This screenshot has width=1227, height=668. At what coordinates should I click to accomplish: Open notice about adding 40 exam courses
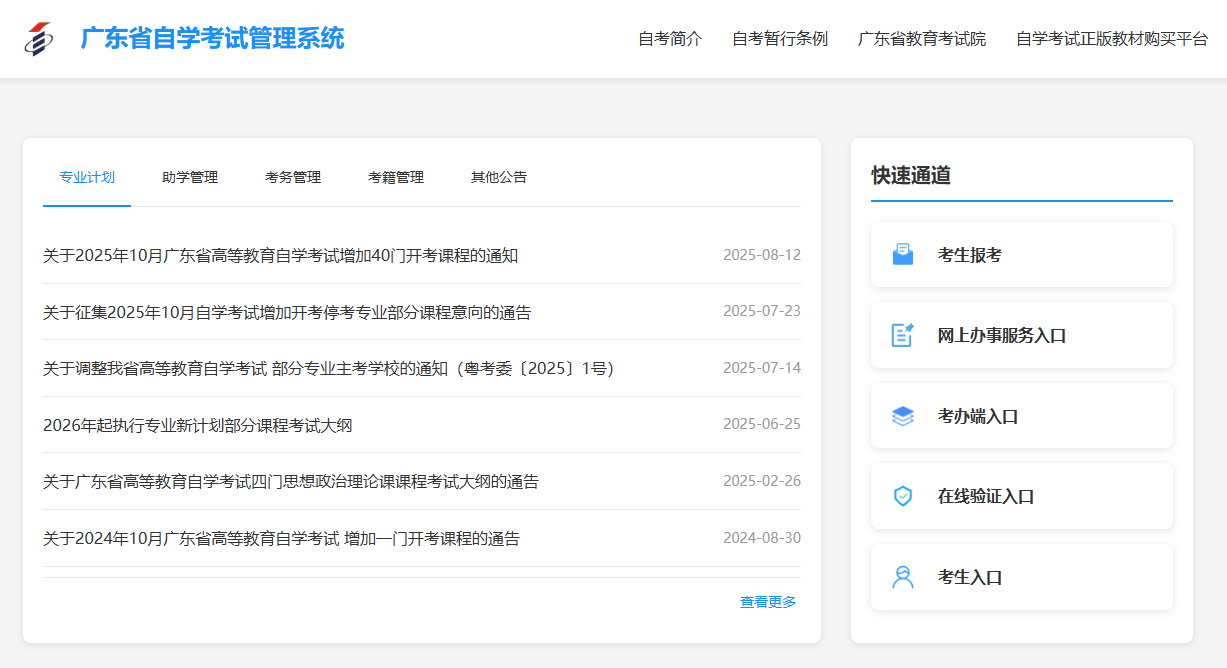coord(280,256)
